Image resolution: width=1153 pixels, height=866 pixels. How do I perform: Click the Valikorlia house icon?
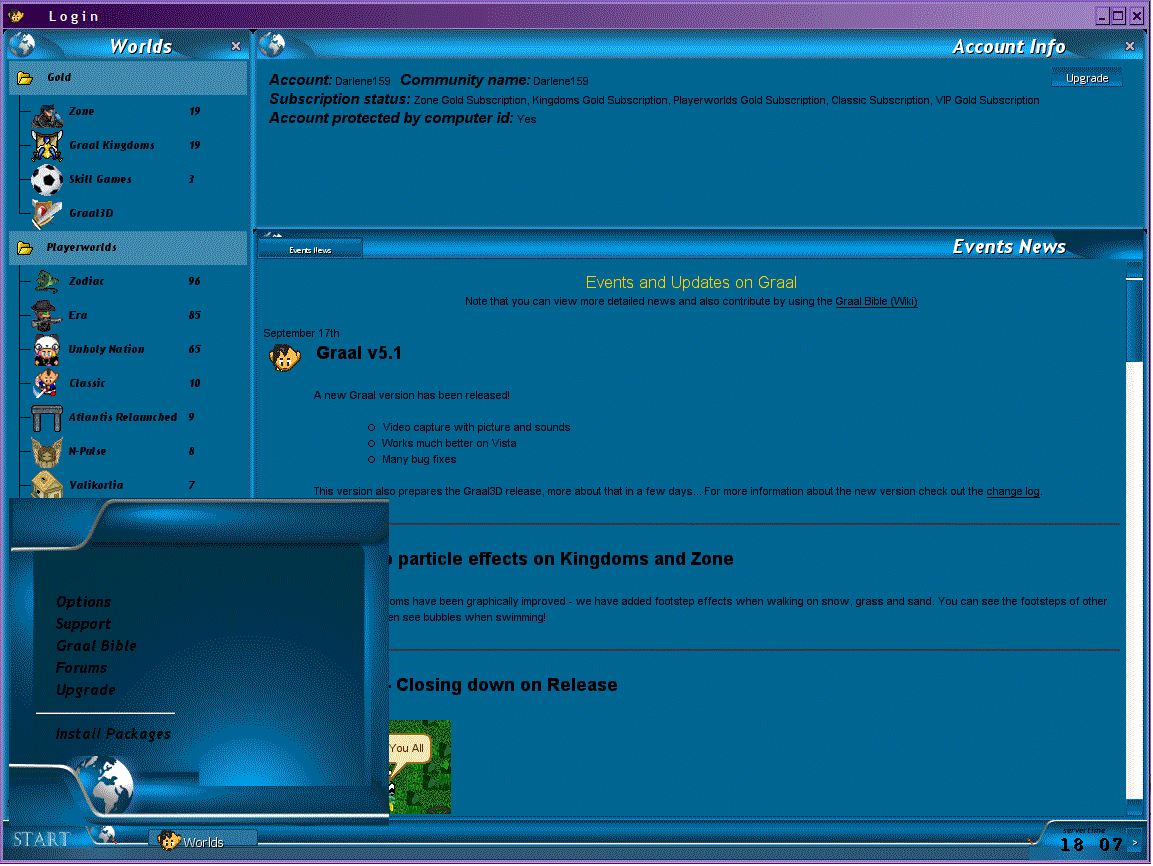click(x=46, y=485)
